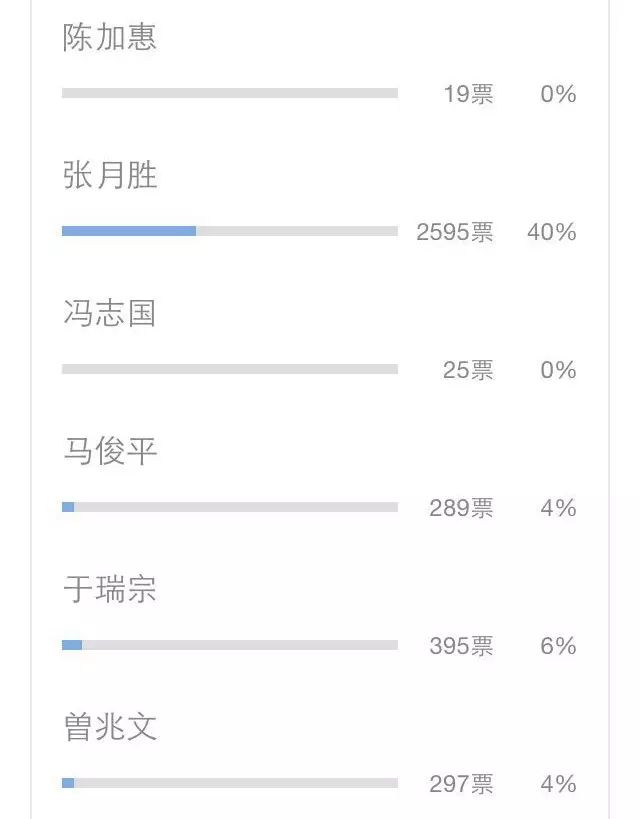The width and height of the screenshot is (640, 819).
Task: Click the 2595票 vote count
Action: [455, 232]
